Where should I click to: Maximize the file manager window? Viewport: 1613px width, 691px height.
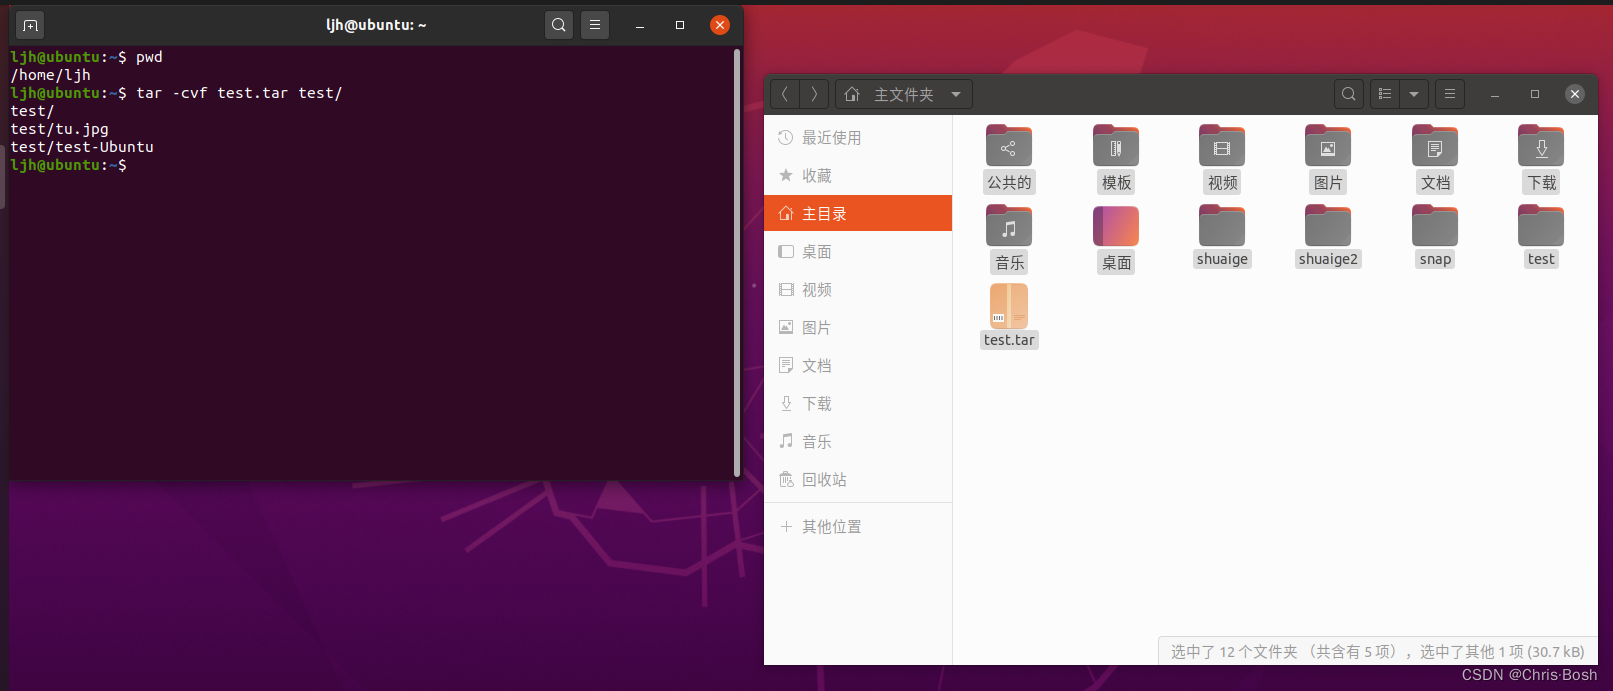[x=1535, y=94]
